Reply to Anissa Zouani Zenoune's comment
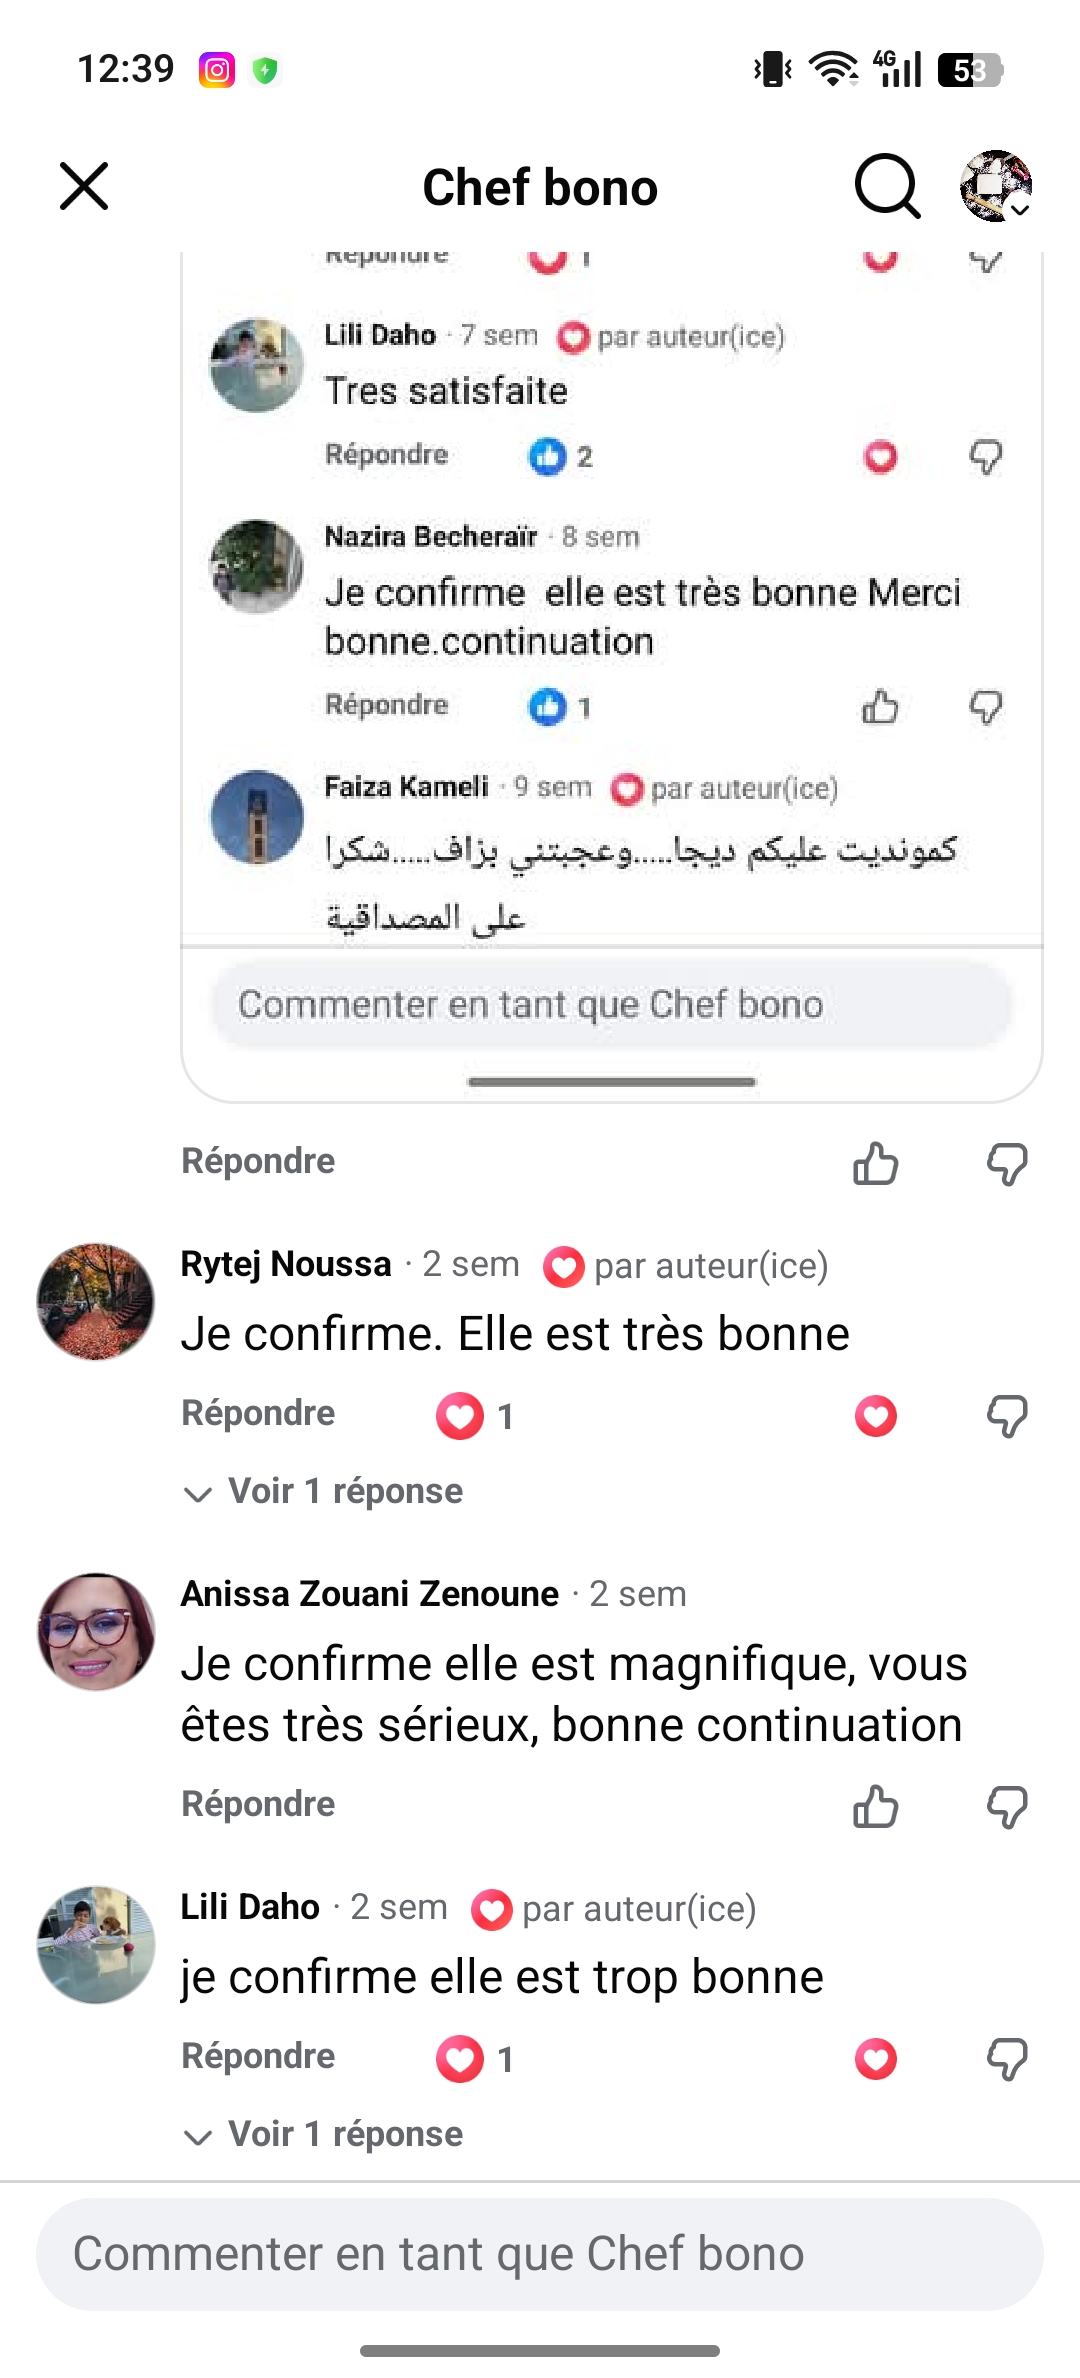The height and width of the screenshot is (2378, 1080). click(258, 1805)
